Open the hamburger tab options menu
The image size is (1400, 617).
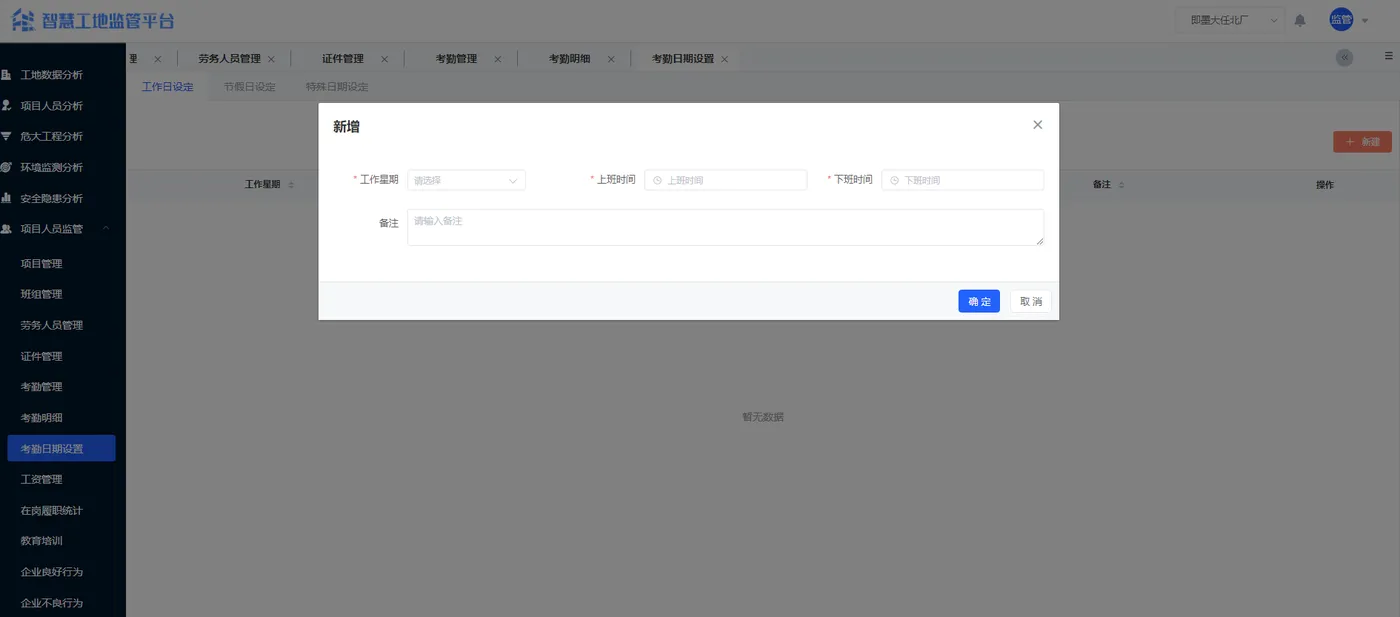[x=1388, y=56]
